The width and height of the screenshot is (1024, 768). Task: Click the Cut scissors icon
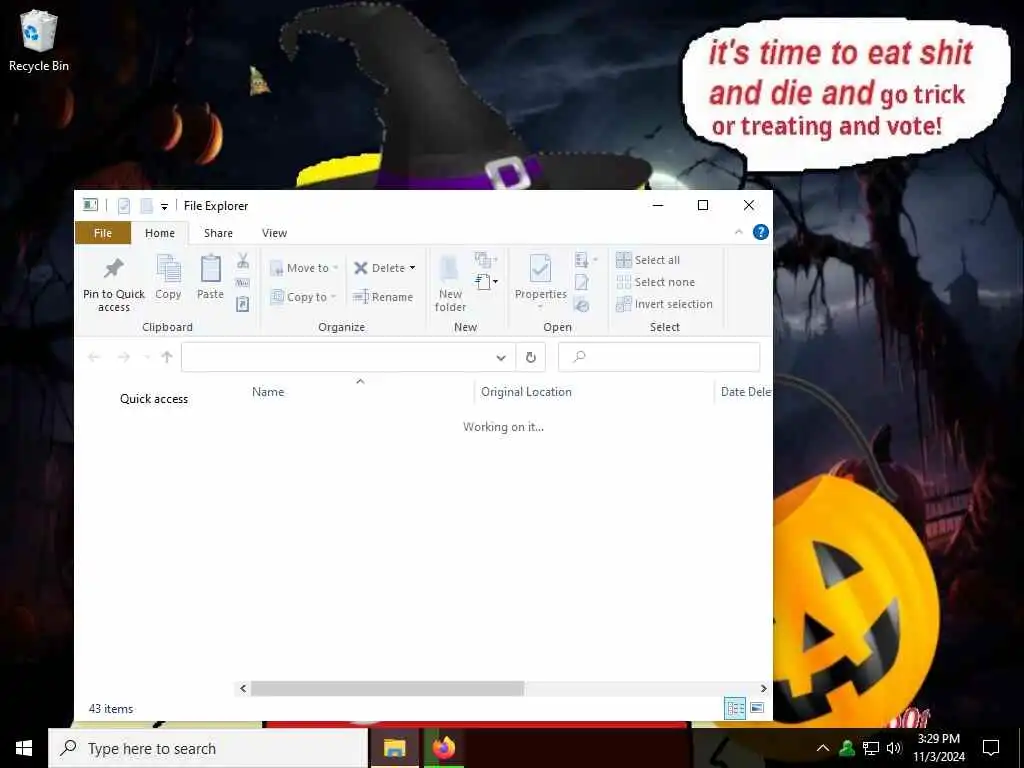243,261
